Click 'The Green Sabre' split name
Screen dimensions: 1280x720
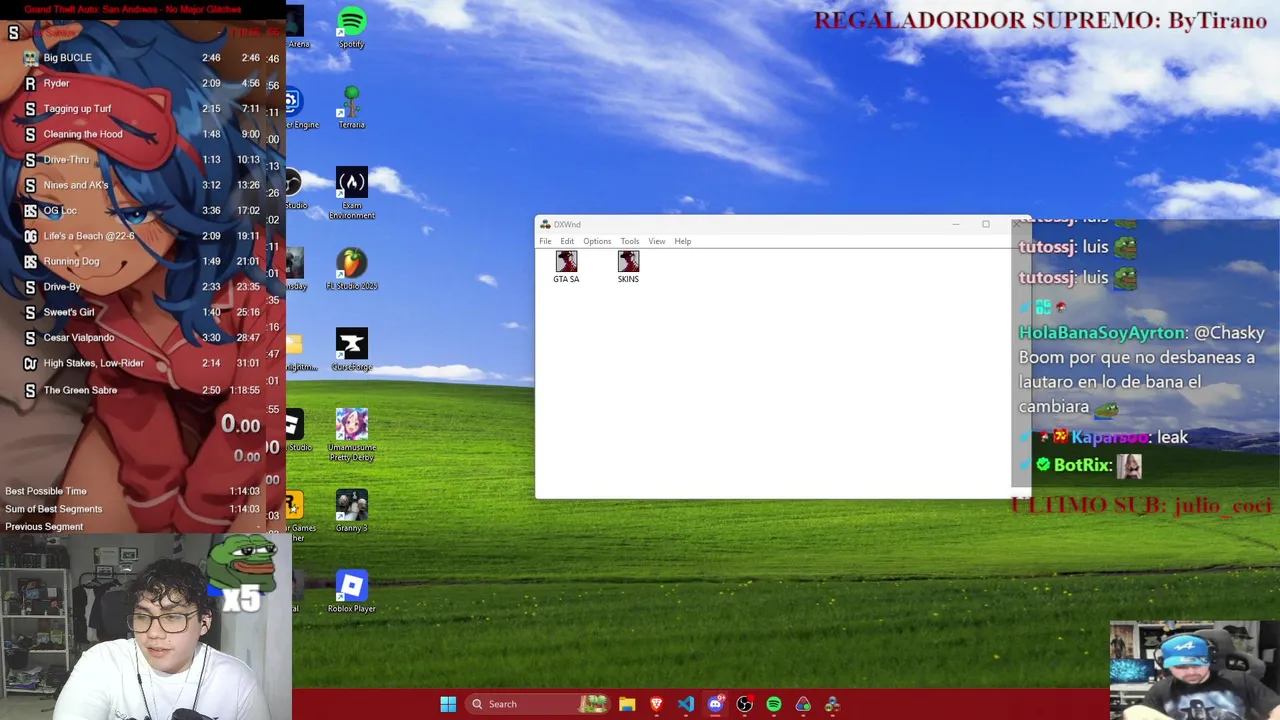(80, 390)
